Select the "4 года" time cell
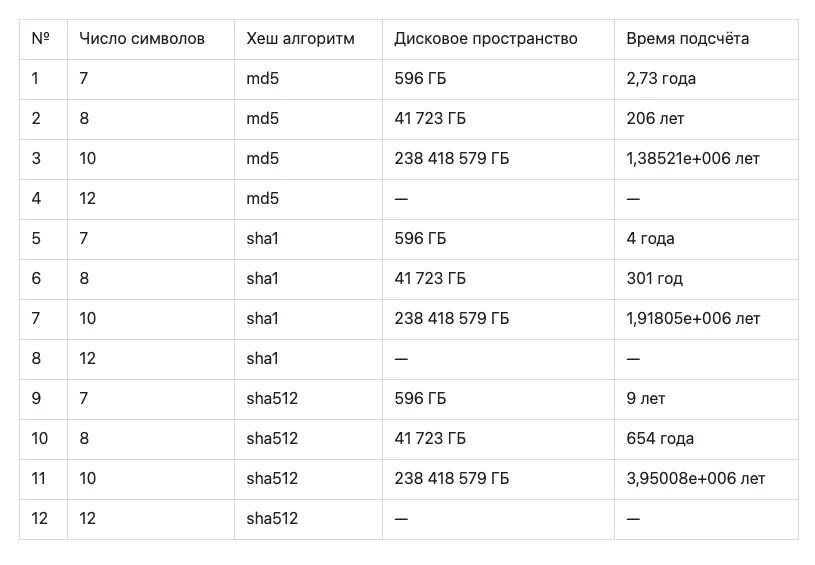815x565 pixels. coord(651,239)
